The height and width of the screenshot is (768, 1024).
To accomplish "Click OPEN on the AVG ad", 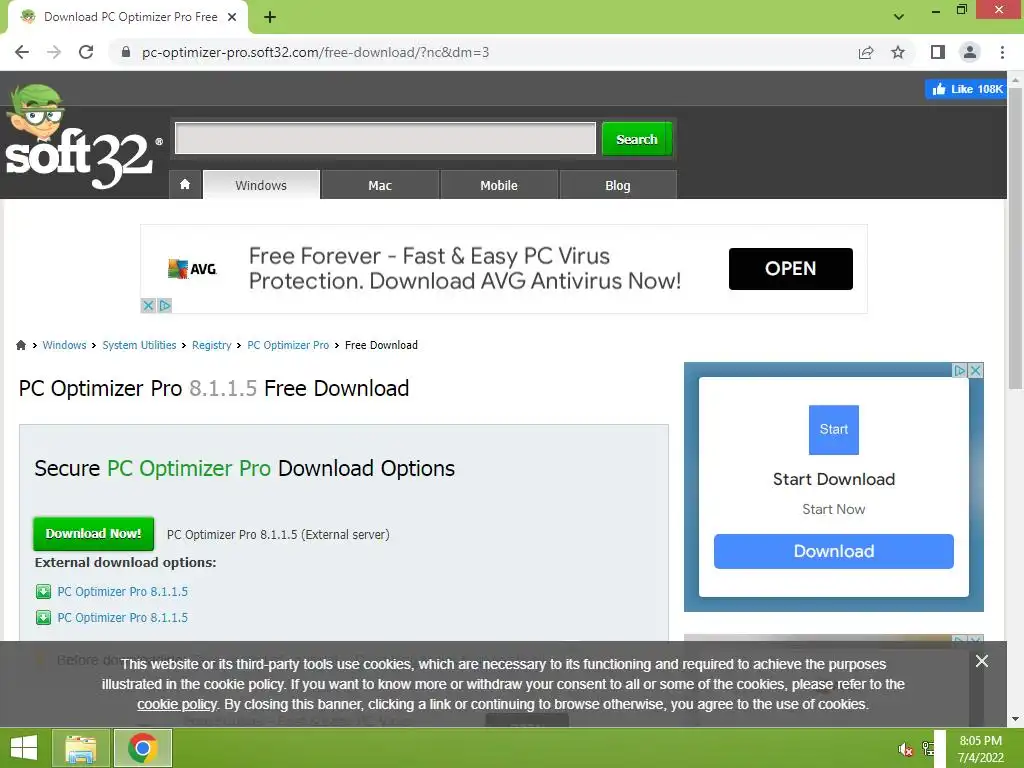I will (790, 268).
